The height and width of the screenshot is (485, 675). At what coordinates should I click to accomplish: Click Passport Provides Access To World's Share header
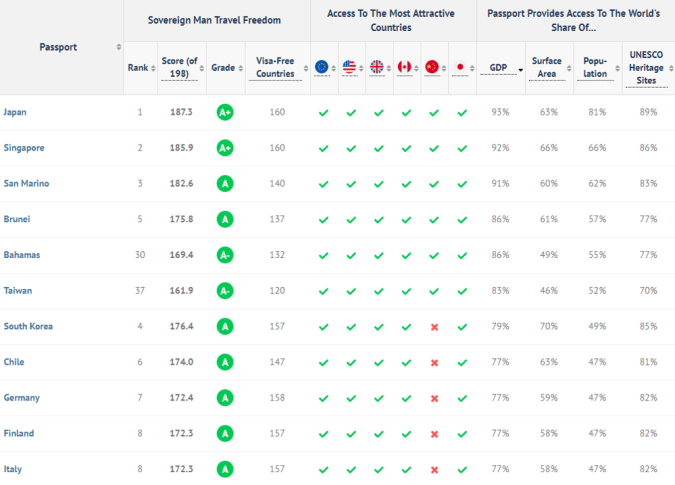coord(573,20)
